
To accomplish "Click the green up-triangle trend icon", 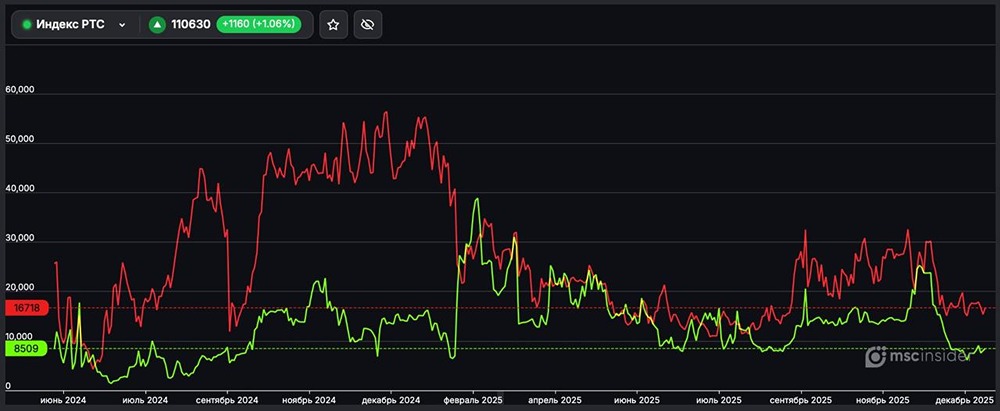I will 157,25.
